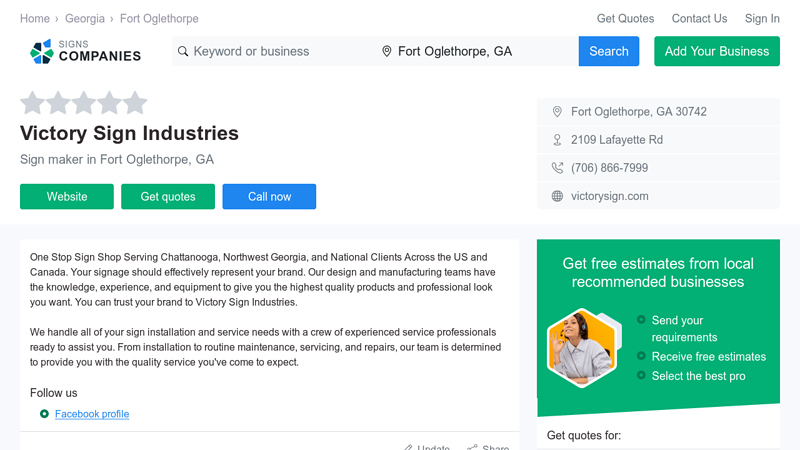Click Add Your Business

pos(717,51)
